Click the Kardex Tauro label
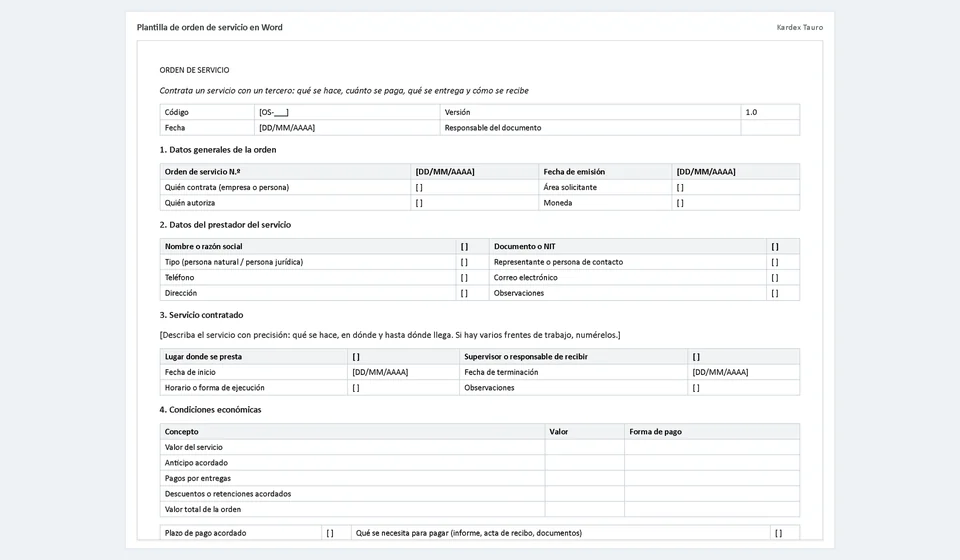Viewport: 960px width, 560px height. point(800,28)
